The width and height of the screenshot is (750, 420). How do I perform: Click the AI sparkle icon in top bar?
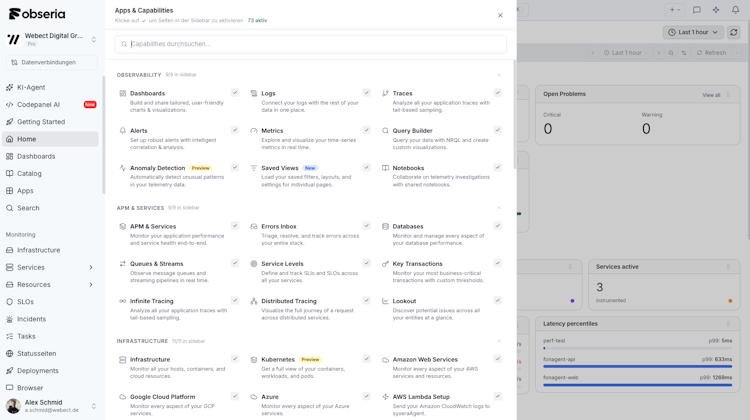coord(716,10)
